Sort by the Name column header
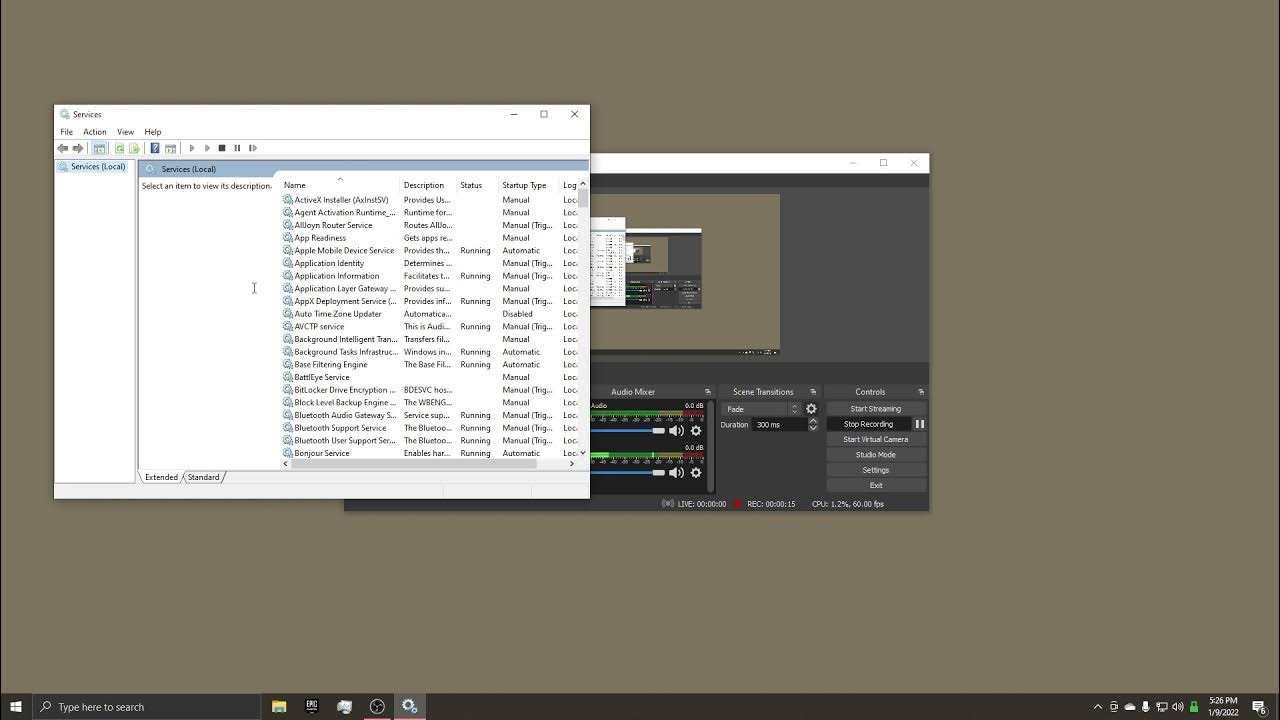Viewport: 1280px width, 720px height. 340,185
